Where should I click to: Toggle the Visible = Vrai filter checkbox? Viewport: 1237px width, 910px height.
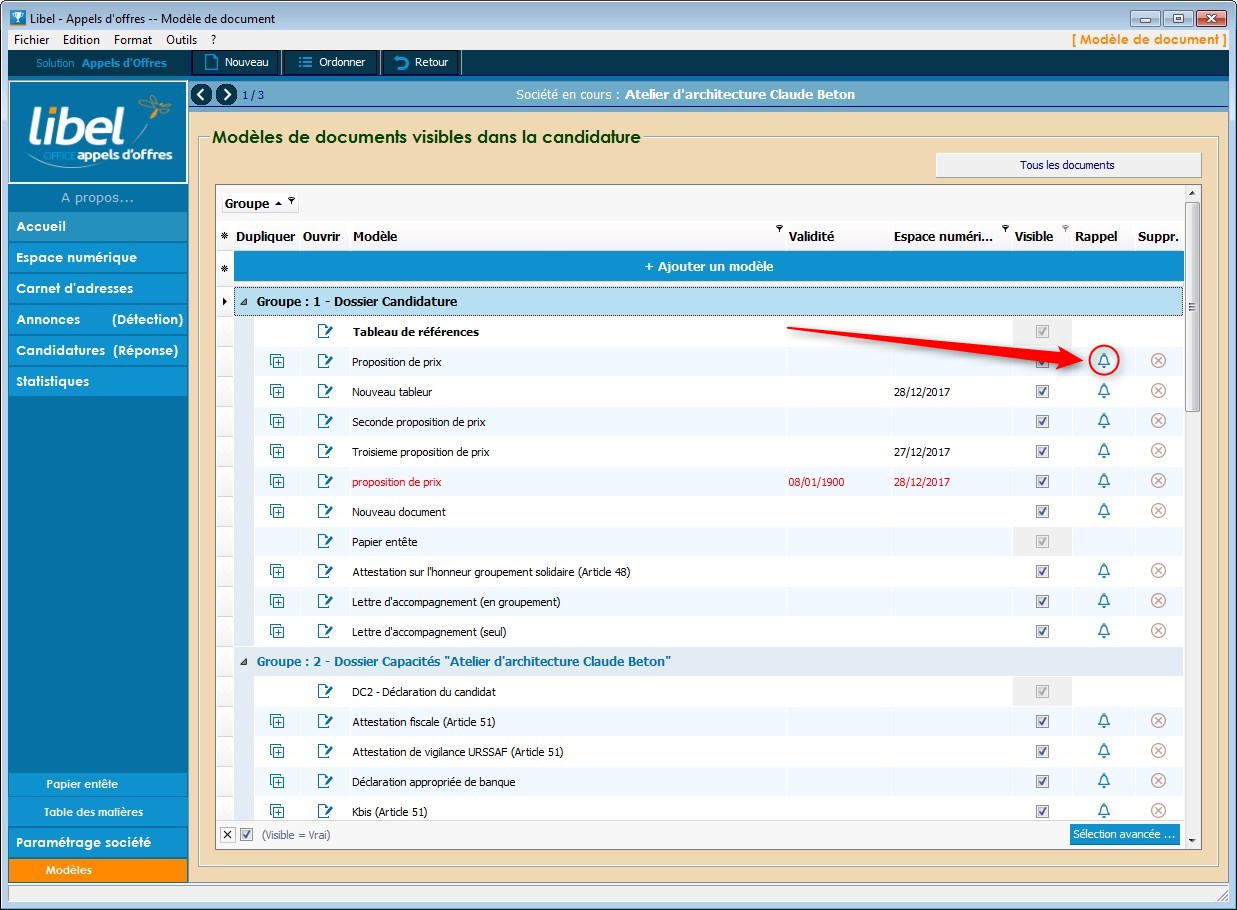click(x=247, y=835)
